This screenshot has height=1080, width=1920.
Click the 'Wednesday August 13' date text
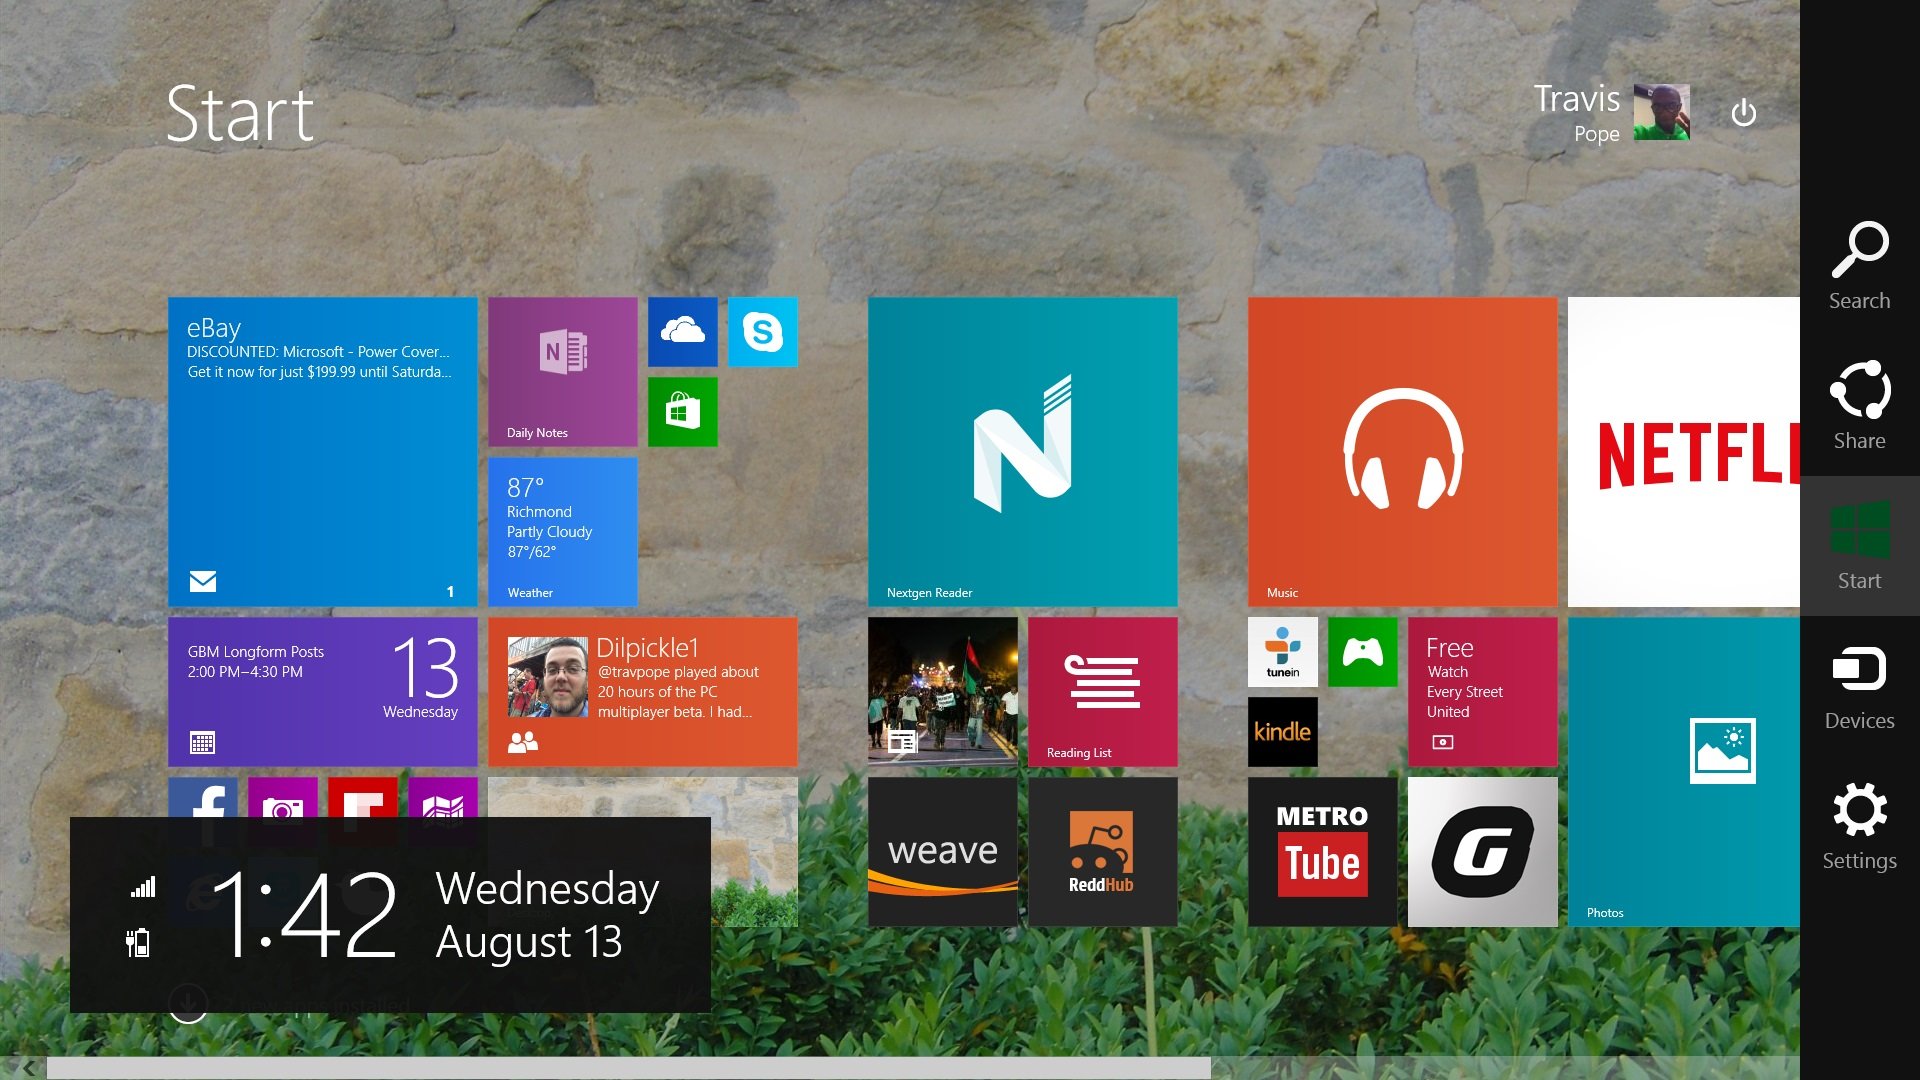pyautogui.click(x=547, y=915)
